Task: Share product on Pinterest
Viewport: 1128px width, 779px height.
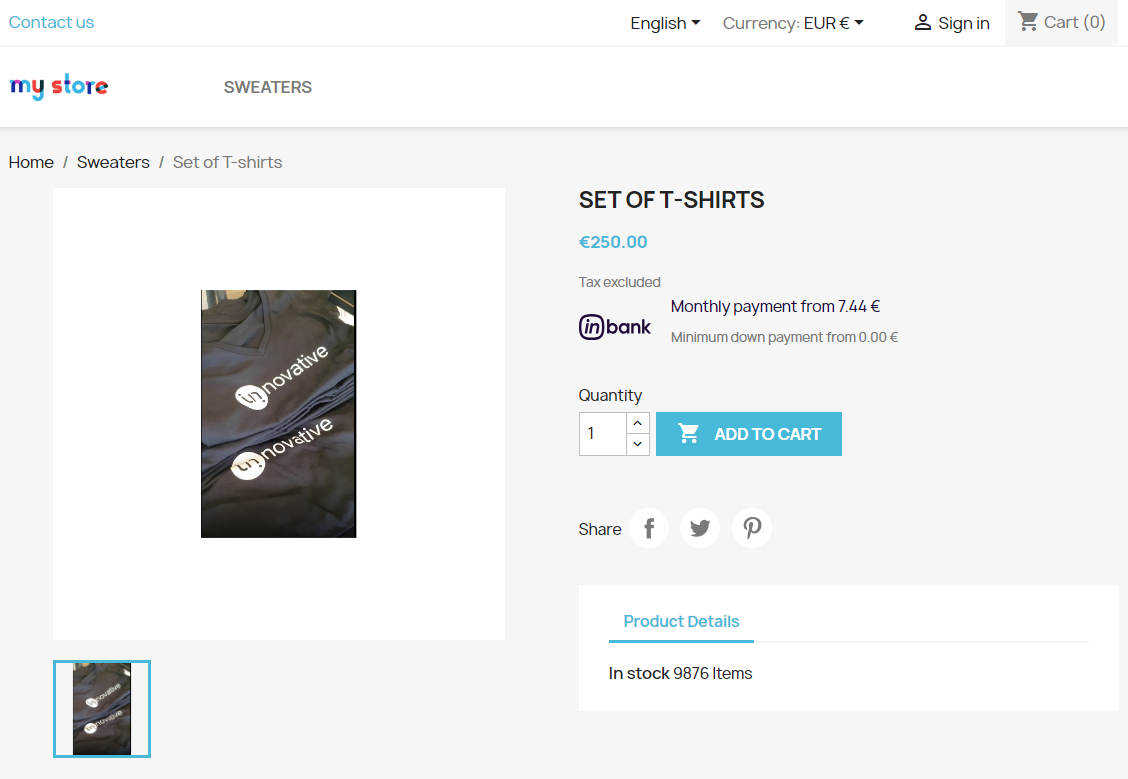Action: point(752,528)
